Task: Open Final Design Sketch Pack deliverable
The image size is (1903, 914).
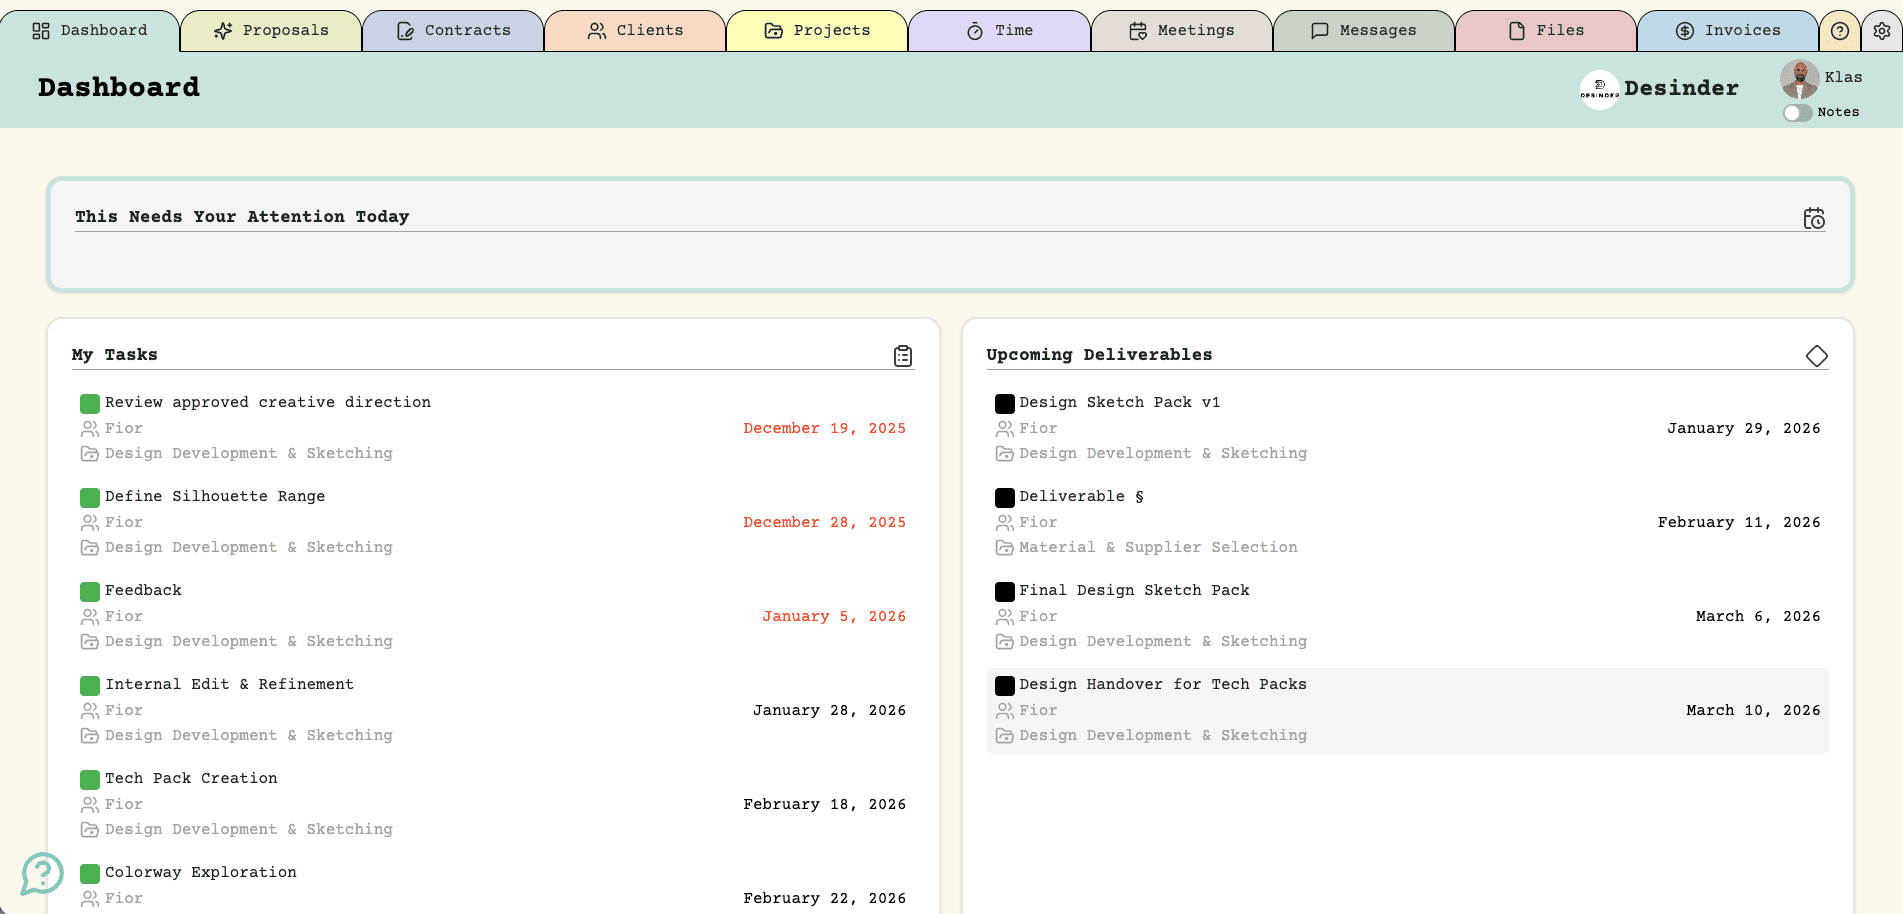Action: (1134, 590)
